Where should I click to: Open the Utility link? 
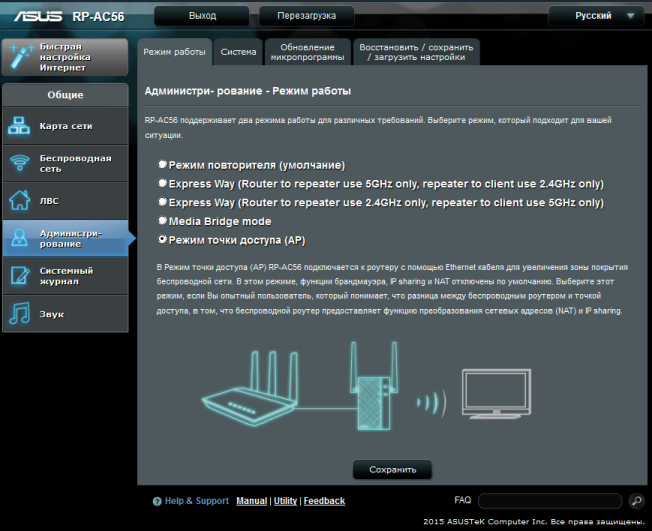point(285,501)
